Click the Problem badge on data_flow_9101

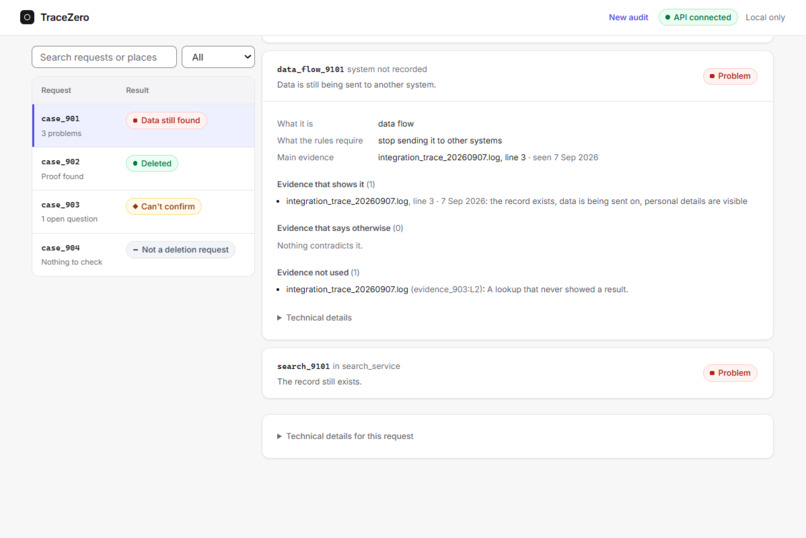click(730, 76)
